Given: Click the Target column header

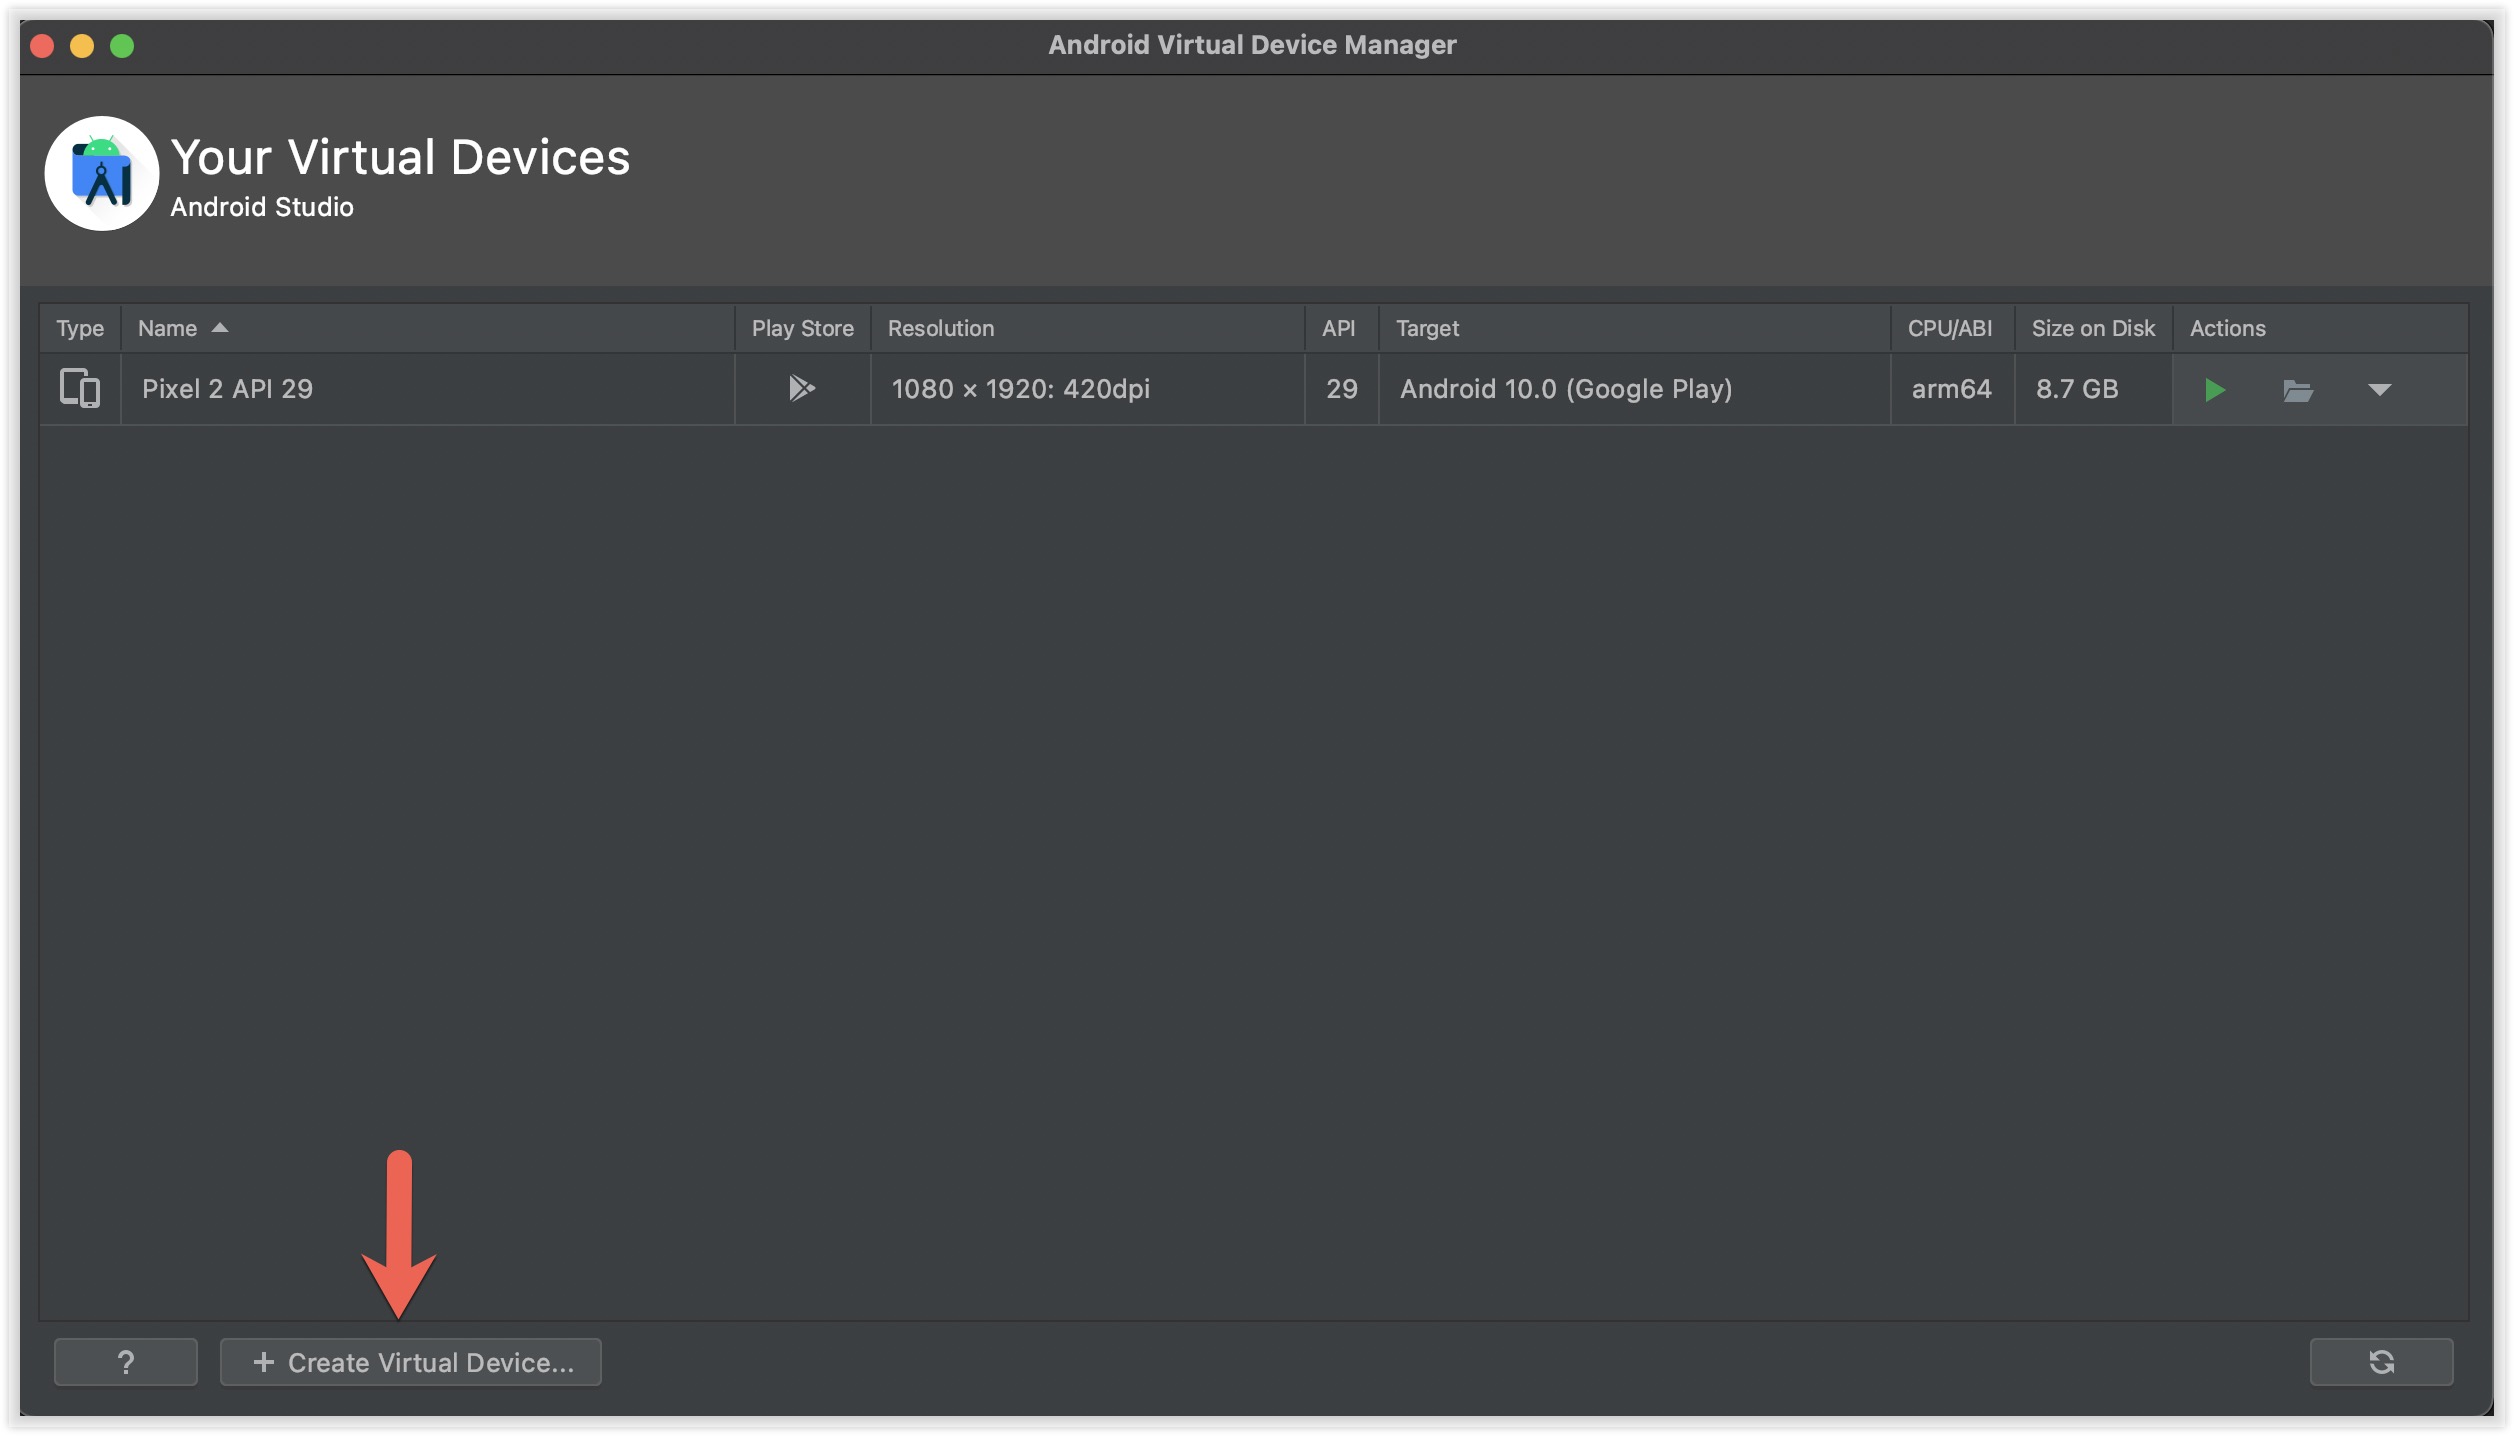Looking at the screenshot, I should [1426, 328].
